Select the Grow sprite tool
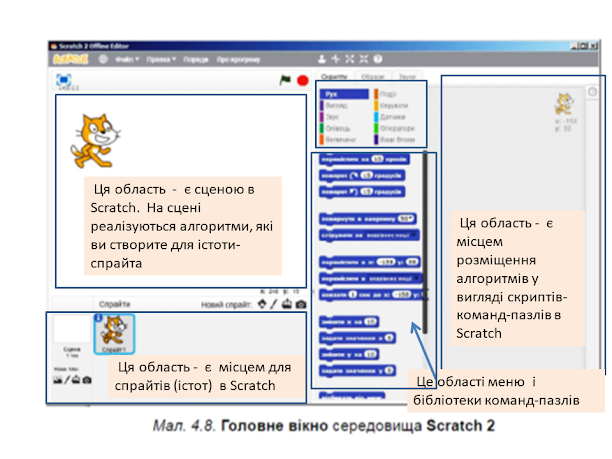The width and height of the screenshot is (612, 459). [x=350, y=59]
